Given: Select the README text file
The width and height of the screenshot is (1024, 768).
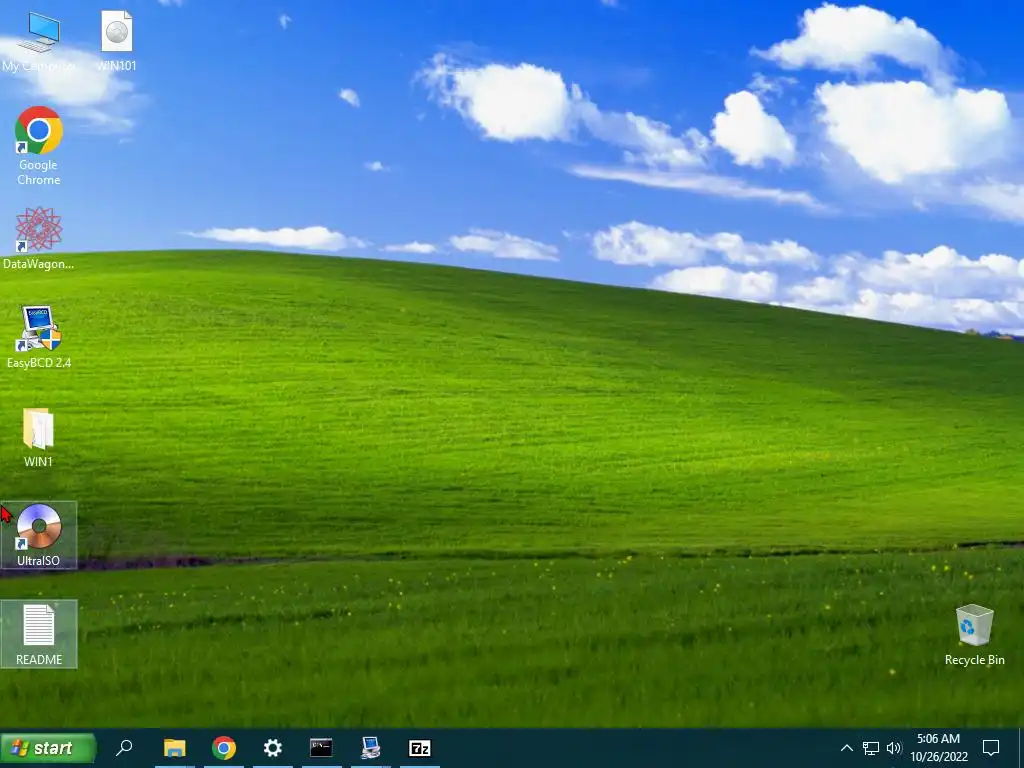Looking at the screenshot, I should pos(39,634).
